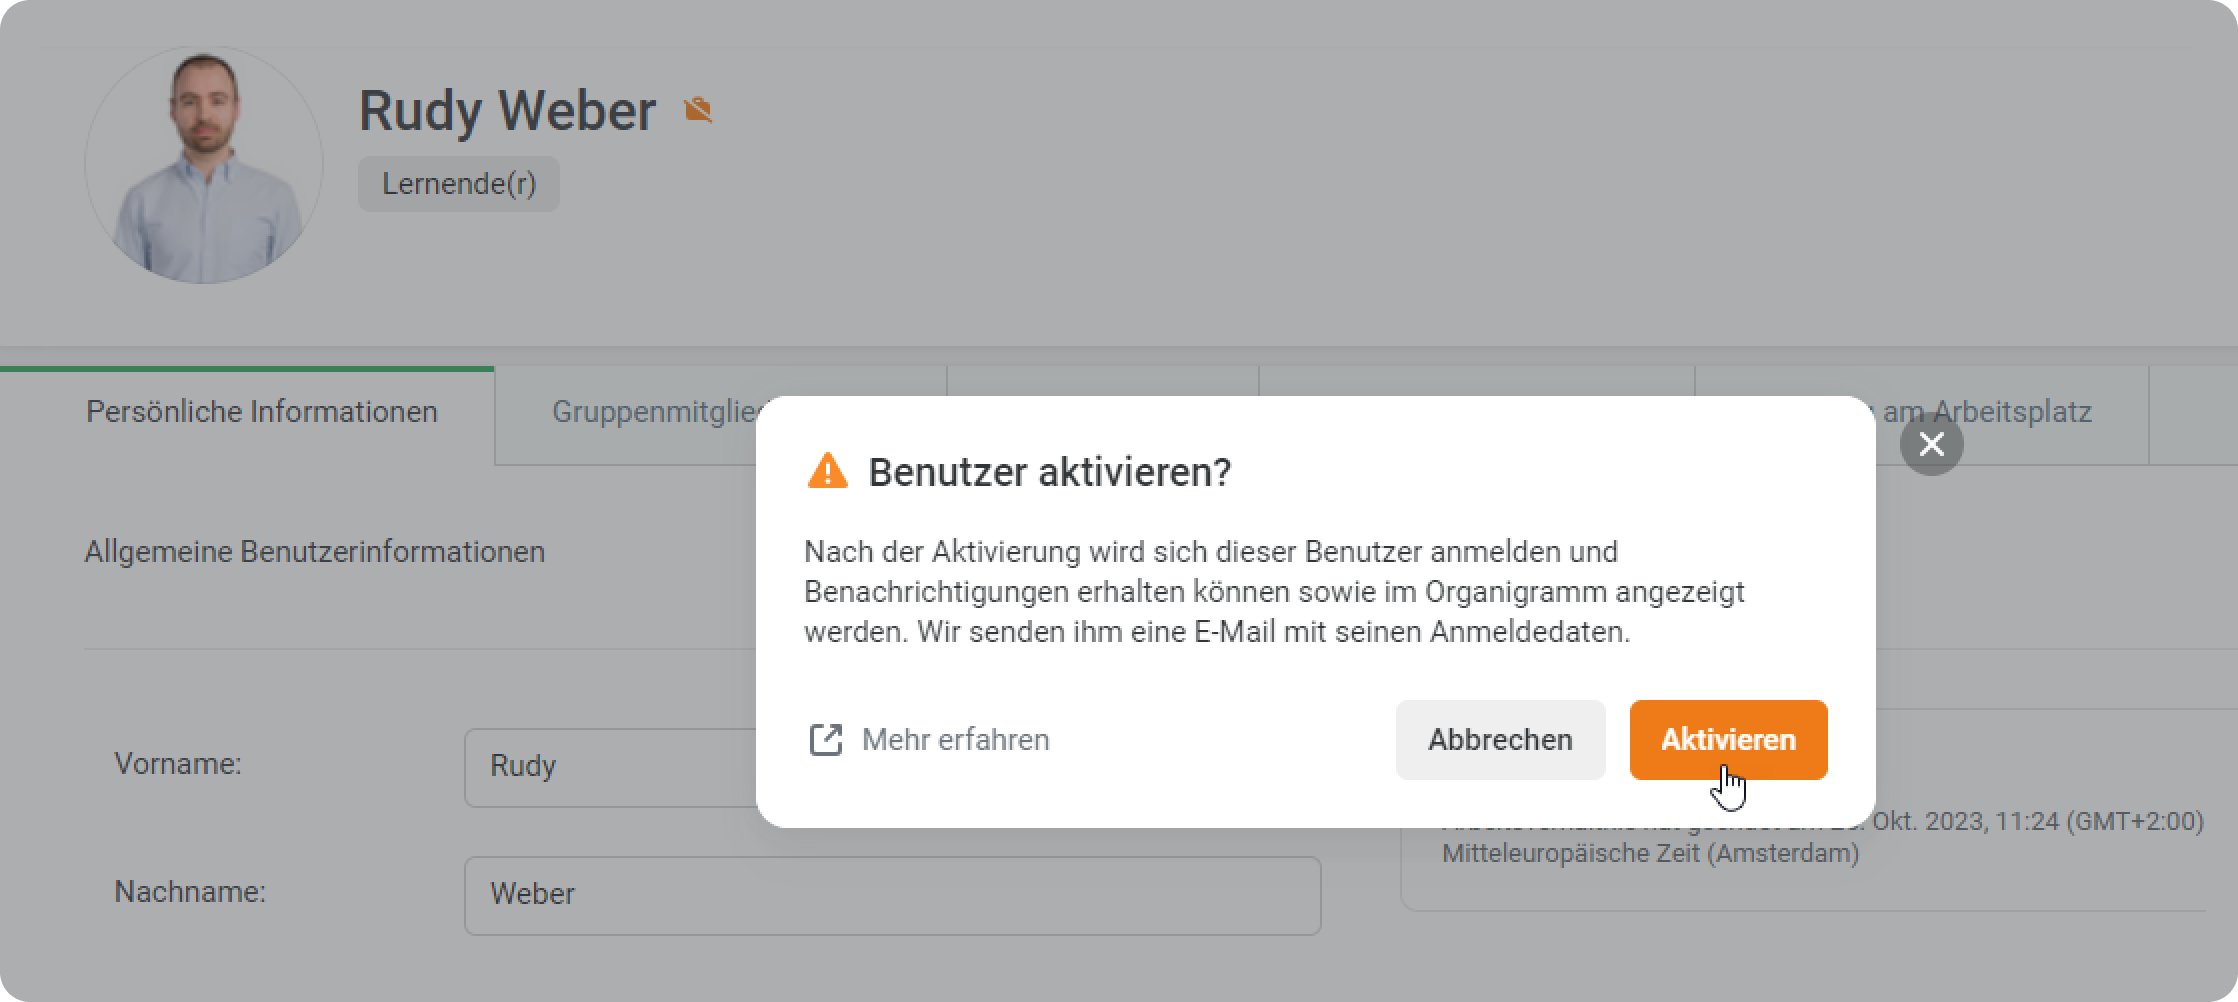
Task: Click the Benutzer aktivieren? dialog title
Action: [x=1049, y=472]
